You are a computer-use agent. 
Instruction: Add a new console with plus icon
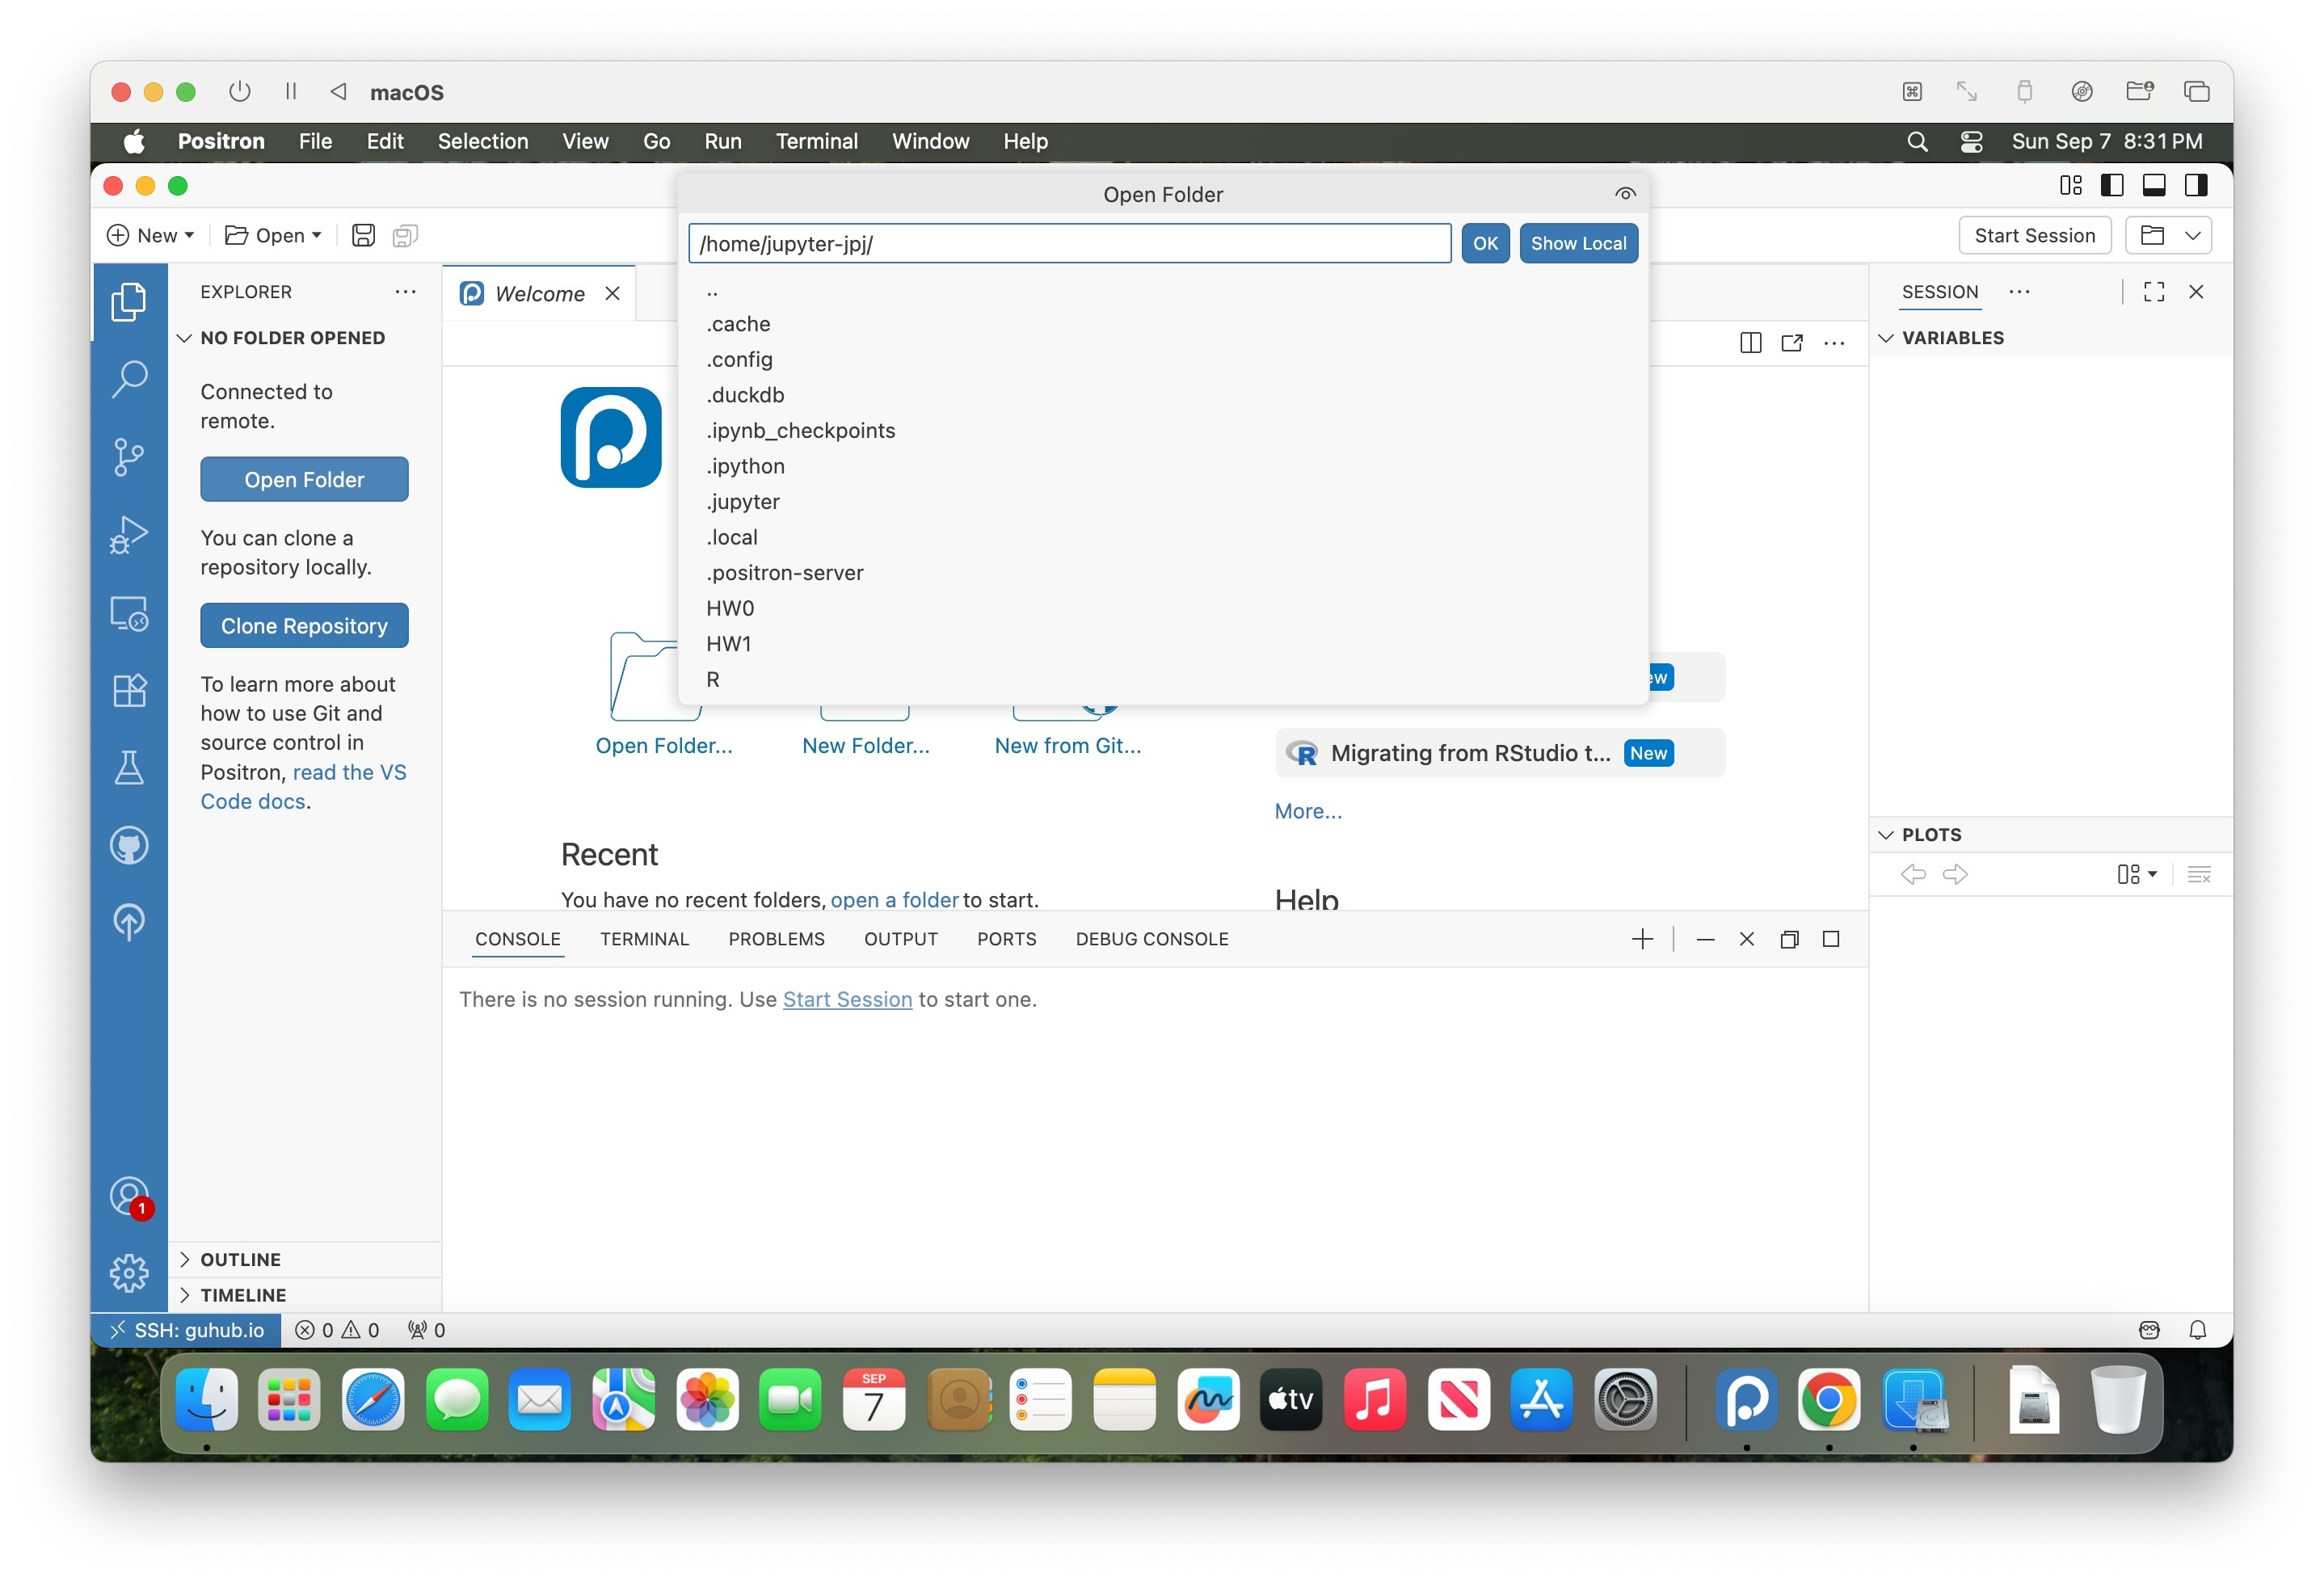1642,939
